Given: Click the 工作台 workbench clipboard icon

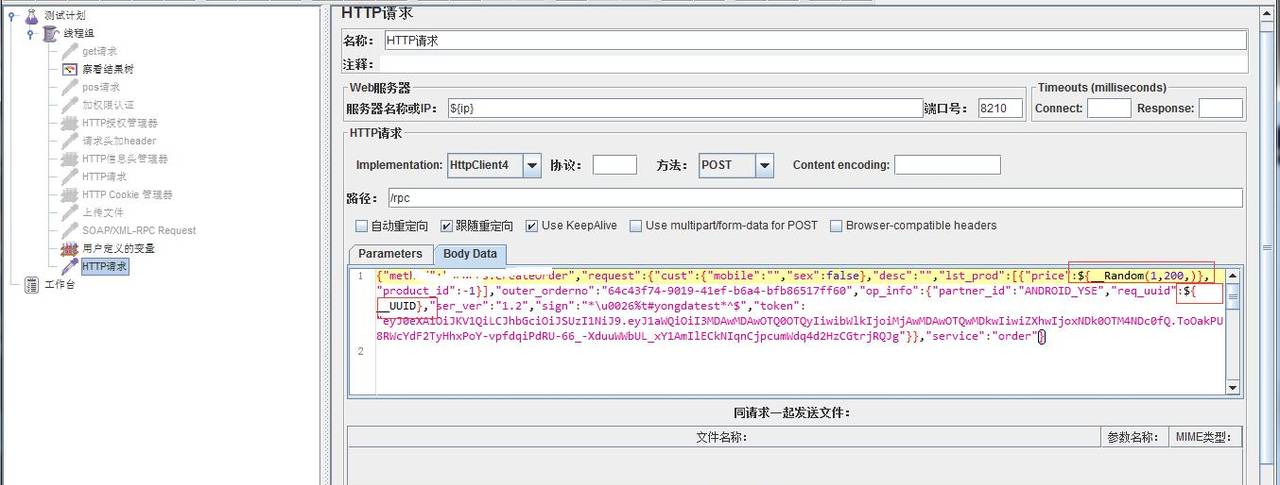Looking at the screenshot, I should tap(31, 284).
